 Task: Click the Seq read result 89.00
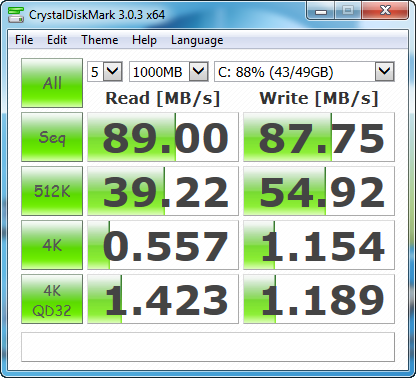[x=163, y=137]
